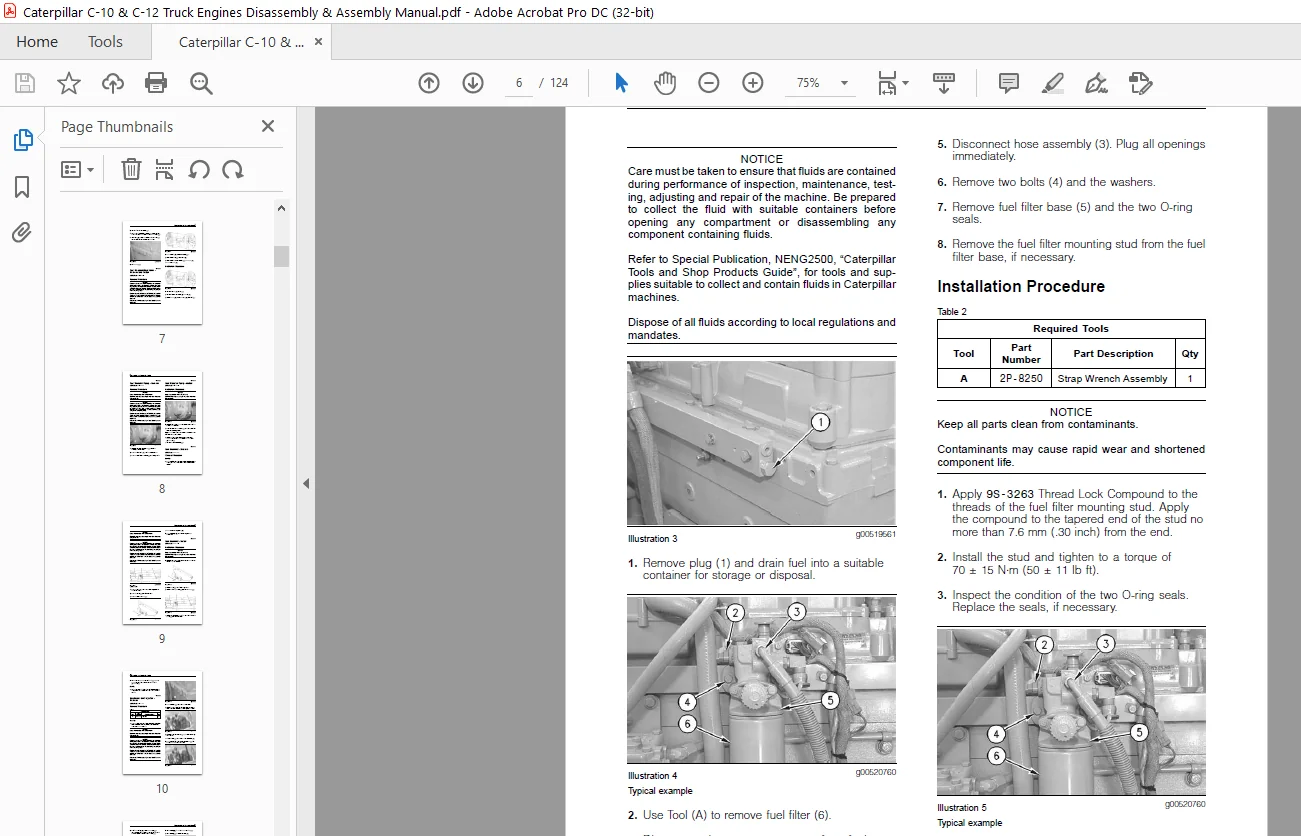Viewport: 1301px width, 836px height.
Task: Add a comment sticky note
Action: 1009,83
